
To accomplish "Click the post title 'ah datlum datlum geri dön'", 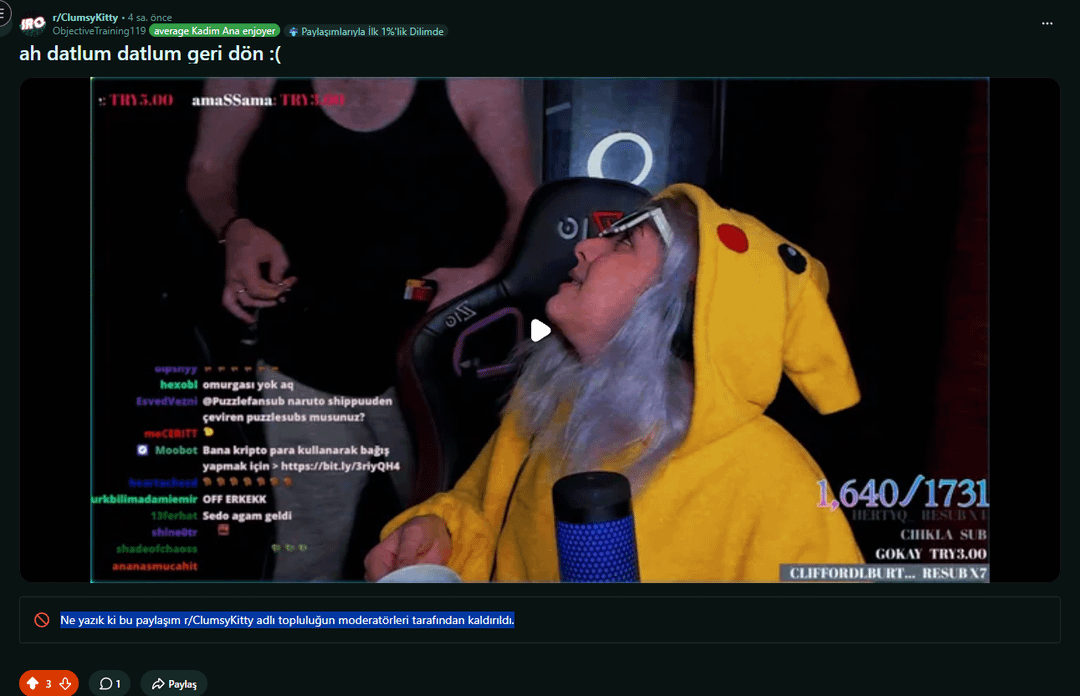I will [150, 54].
